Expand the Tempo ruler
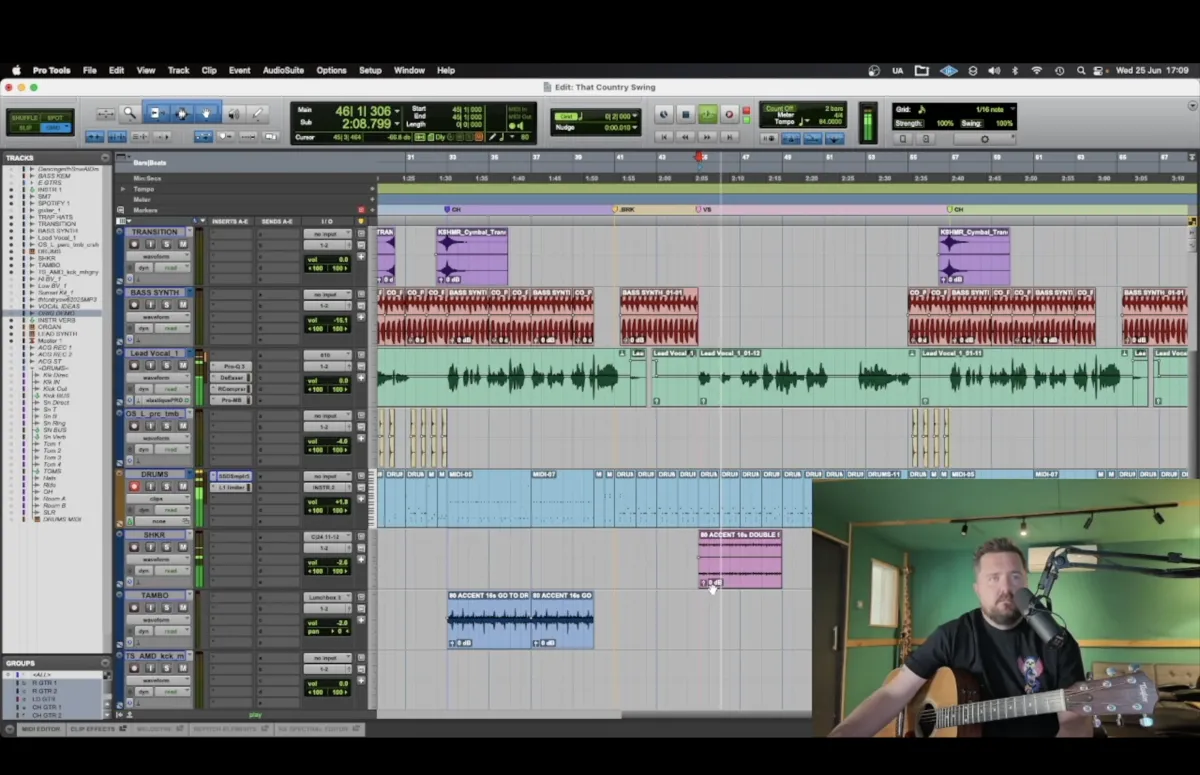 [x=123, y=189]
